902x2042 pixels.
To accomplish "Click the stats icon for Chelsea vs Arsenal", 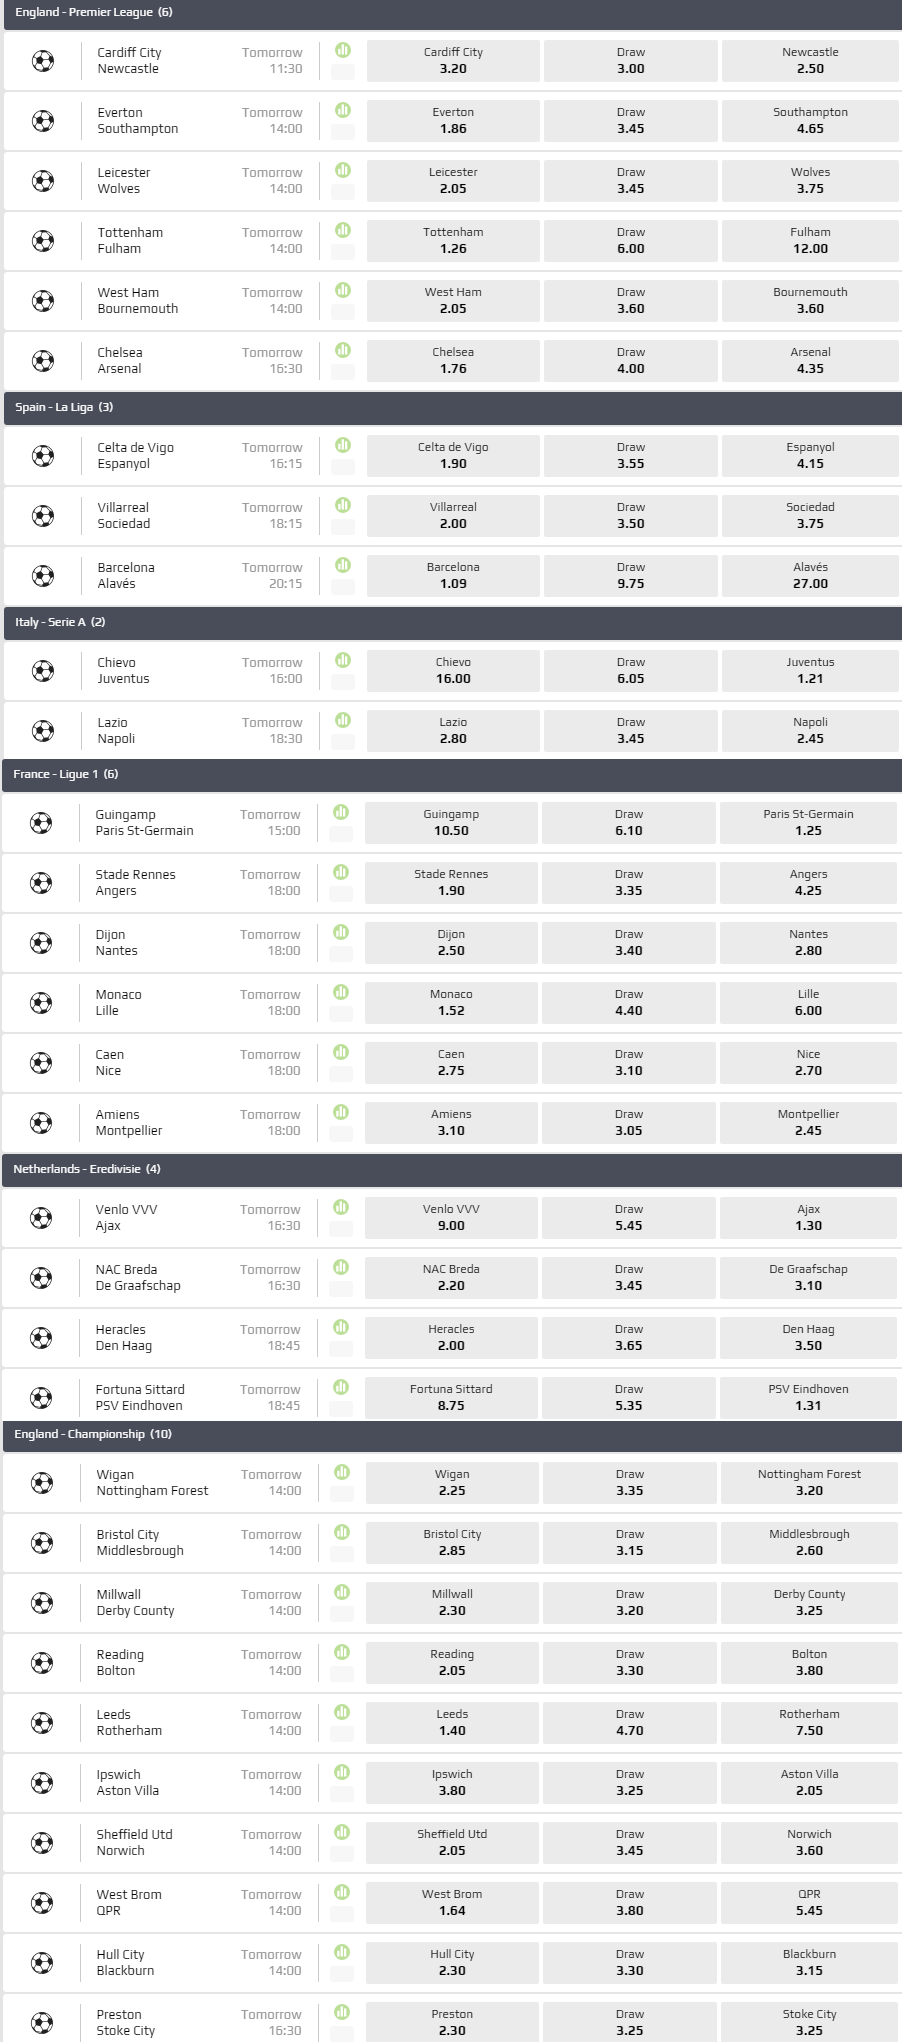I will pyautogui.click(x=343, y=350).
